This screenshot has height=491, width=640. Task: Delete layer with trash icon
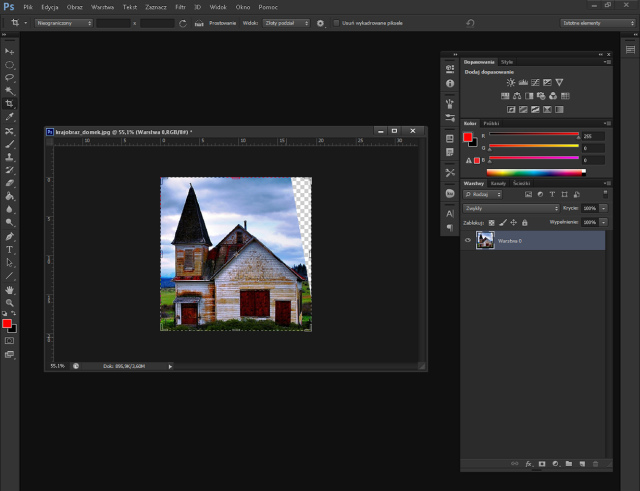click(x=596, y=464)
